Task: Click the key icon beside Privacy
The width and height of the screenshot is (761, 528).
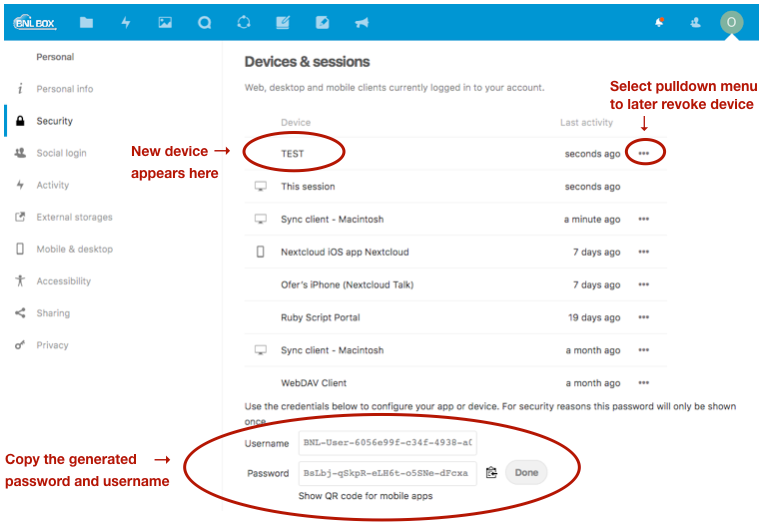Action: [19, 345]
